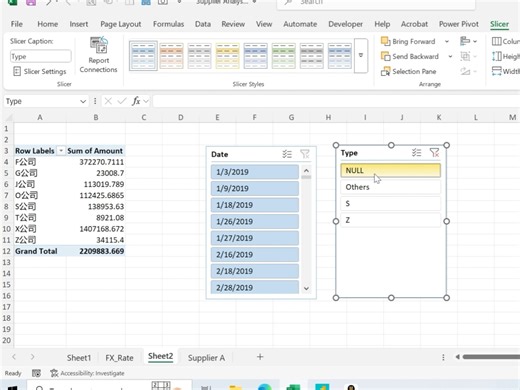Viewport: 520px width, 390px height.
Task: Toggle Others in Type slicer
Action: [x=390, y=187]
